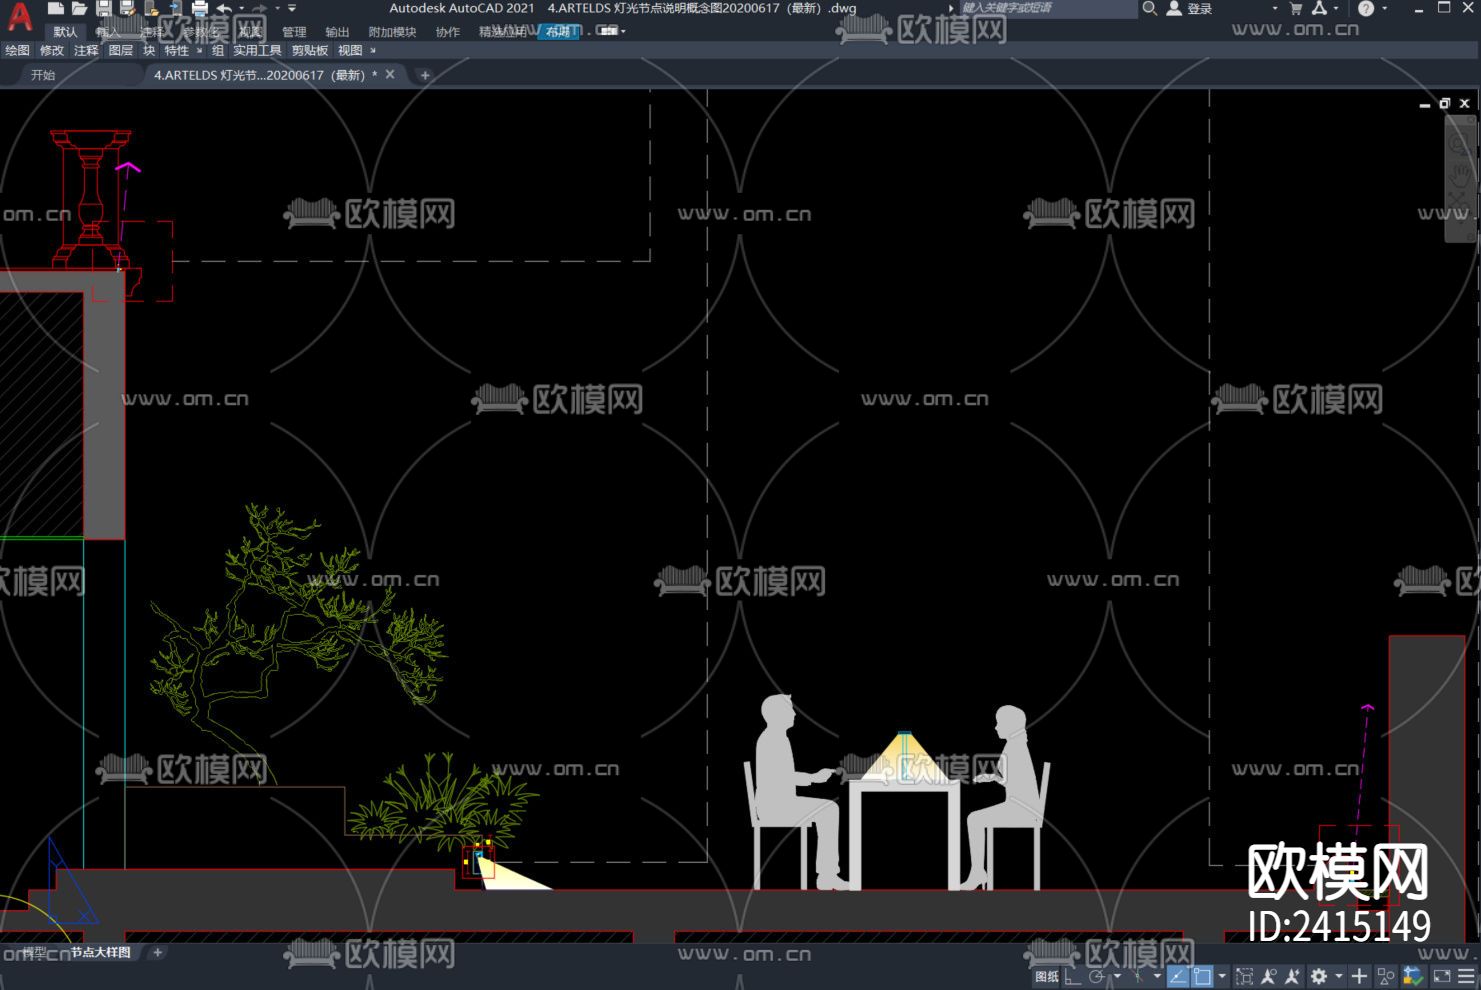Expand the undo history dropdown arrow
Image resolution: width=1481 pixels, height=990 pixels.
241,8
